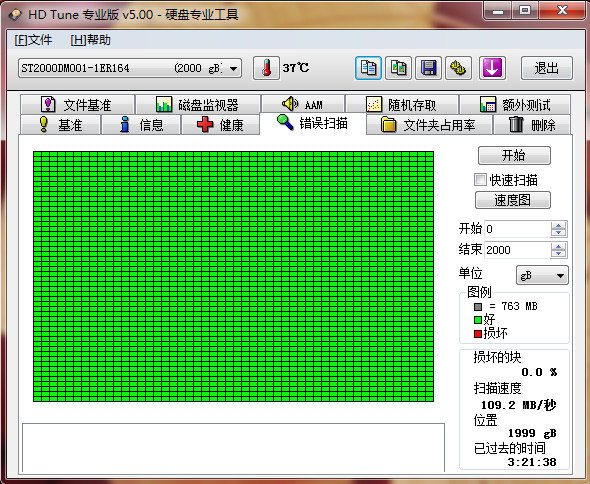Click the magnifier 错误扫描 icon

pos(285,122)
